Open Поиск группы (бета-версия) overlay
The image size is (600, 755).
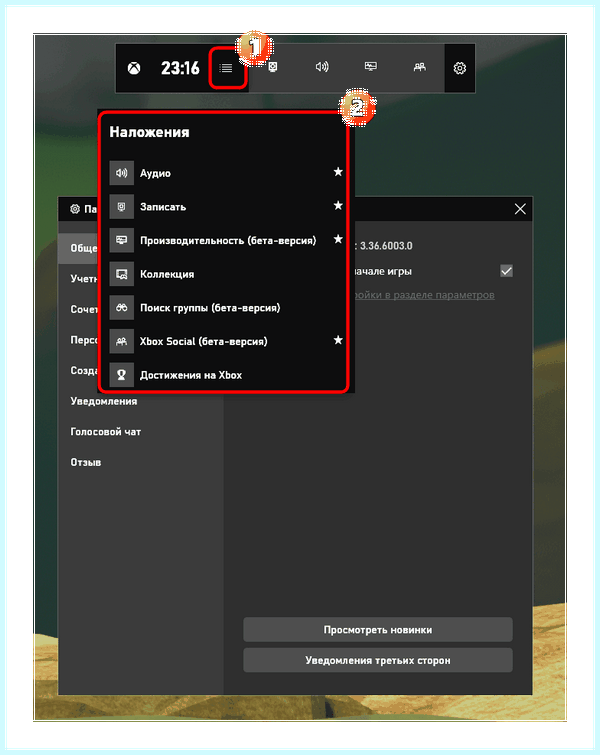tap(226, 308)
